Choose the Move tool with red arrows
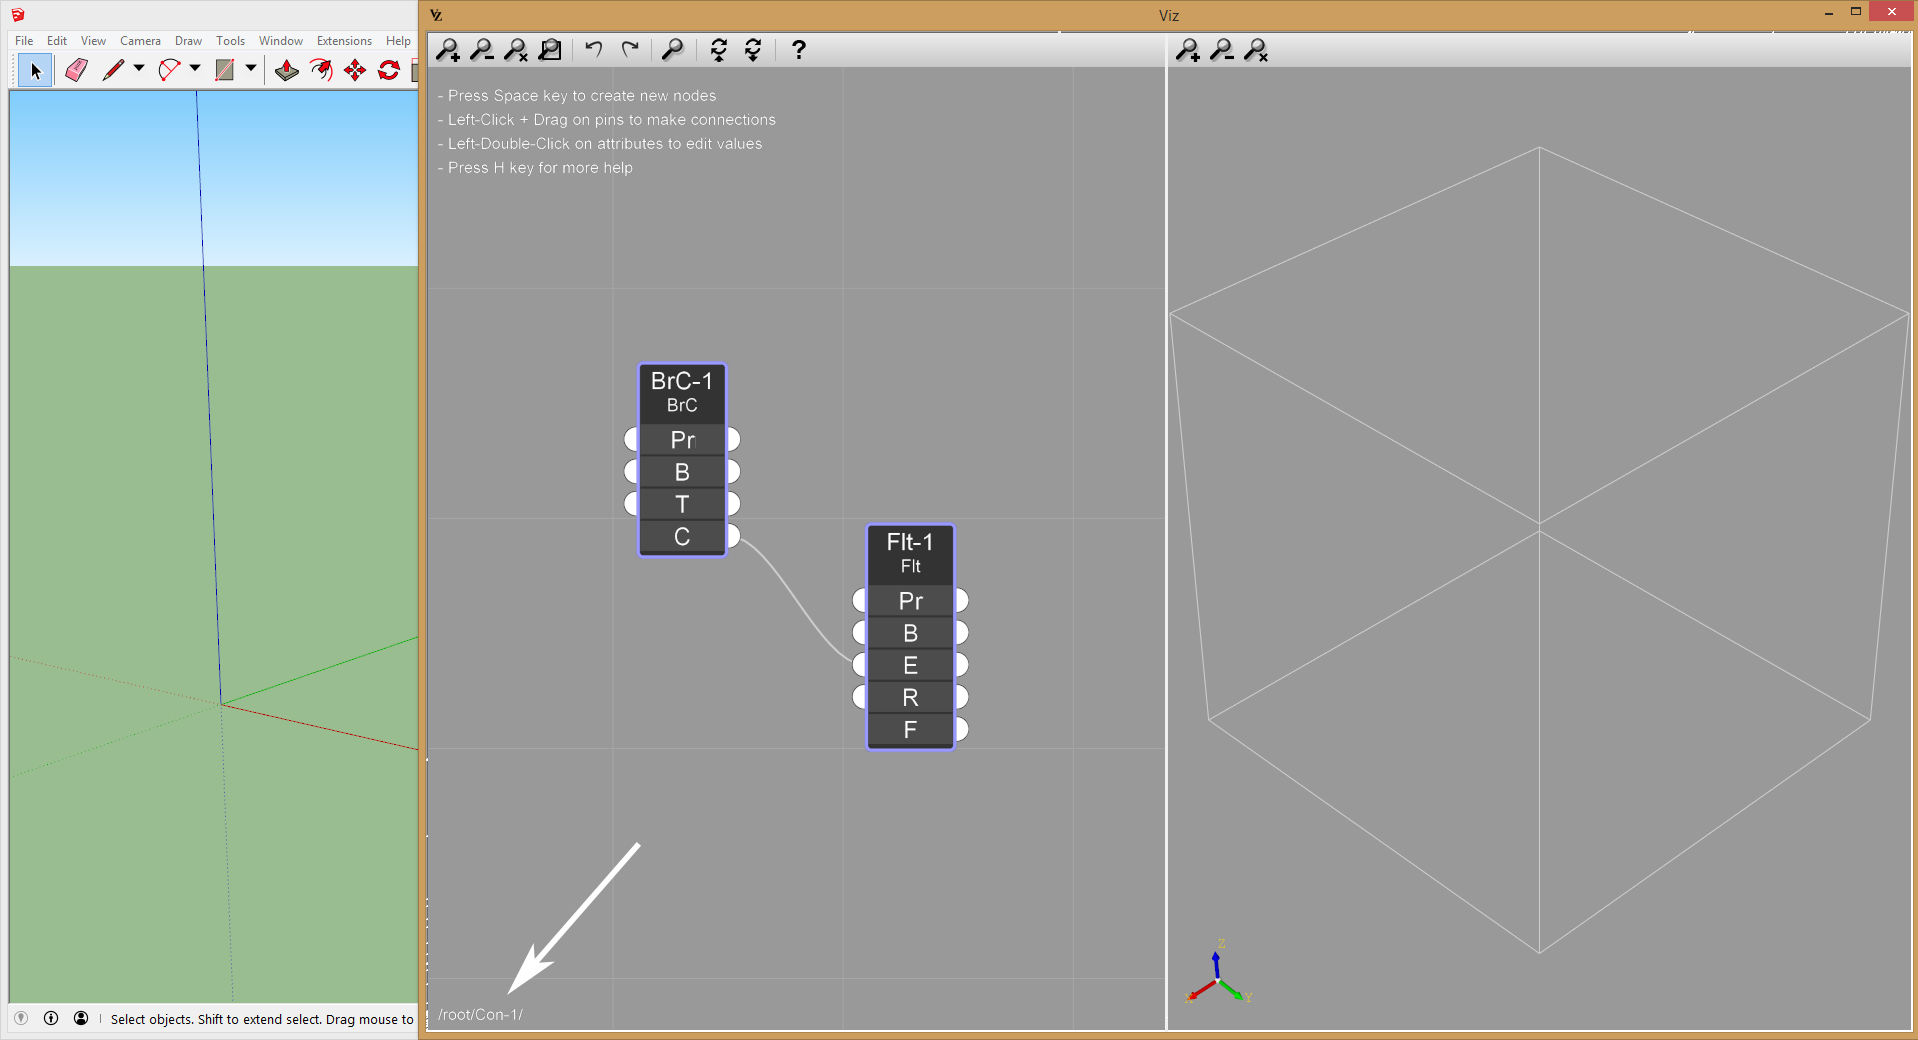1918x1040 pixels. (355, 70)
